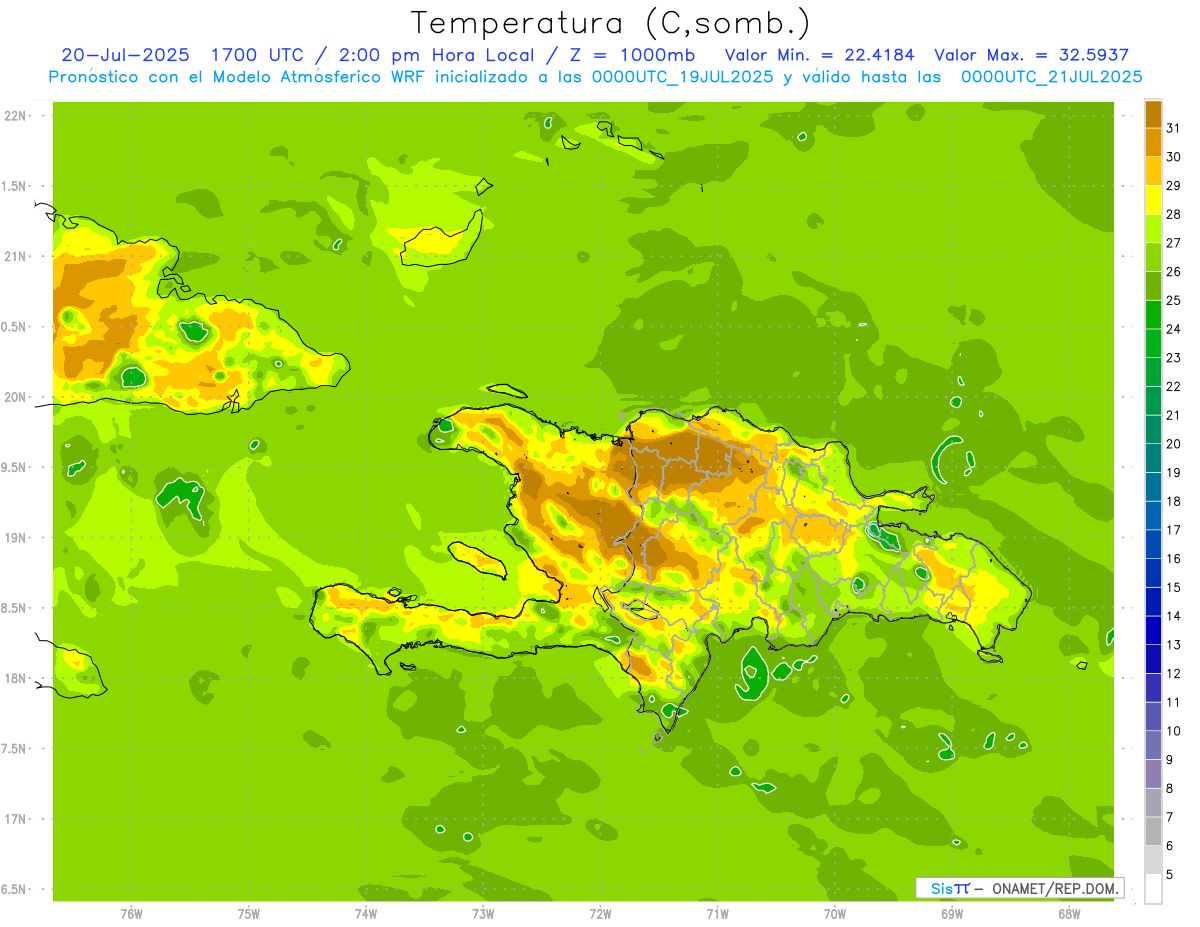Click the "72W" longitude label
This screenshot has width=1200, height=927.
click(x=600, y=913)
